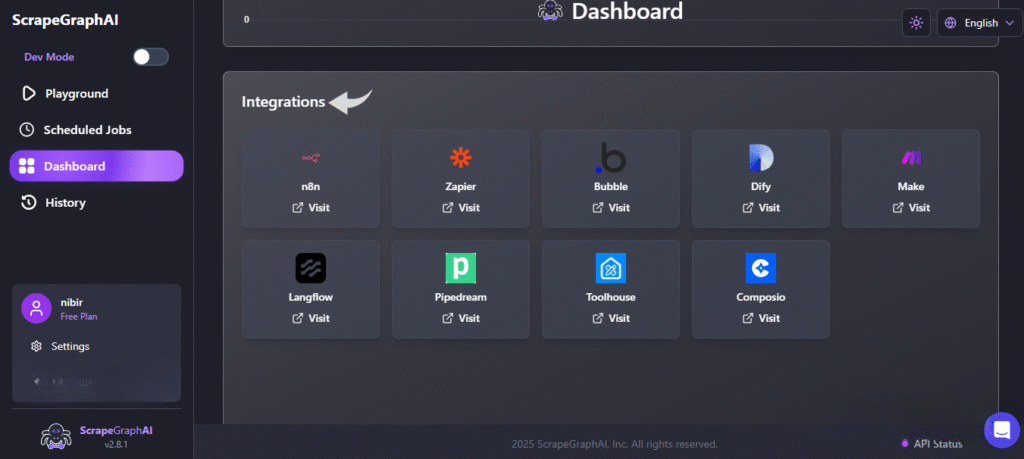Click the Toolhouse integration logo
Screen dimensions: 1024x459
[610, 268]
